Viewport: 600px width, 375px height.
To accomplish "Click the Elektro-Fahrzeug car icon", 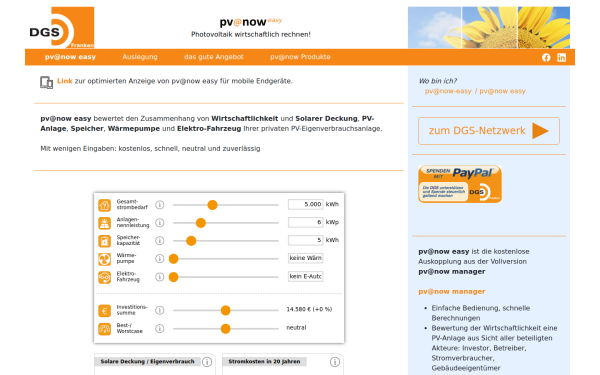I will (x=104, y=277).
